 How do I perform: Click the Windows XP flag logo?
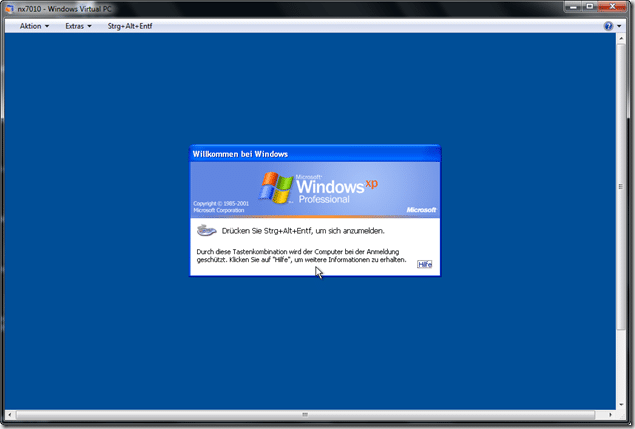pos(277,188)
